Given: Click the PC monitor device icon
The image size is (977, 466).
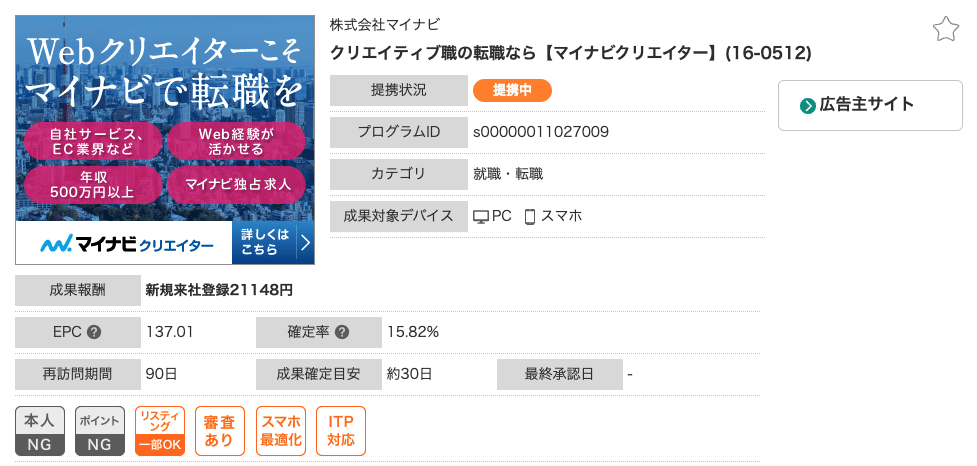Looking at the screenshot, I should click(480, 217).
